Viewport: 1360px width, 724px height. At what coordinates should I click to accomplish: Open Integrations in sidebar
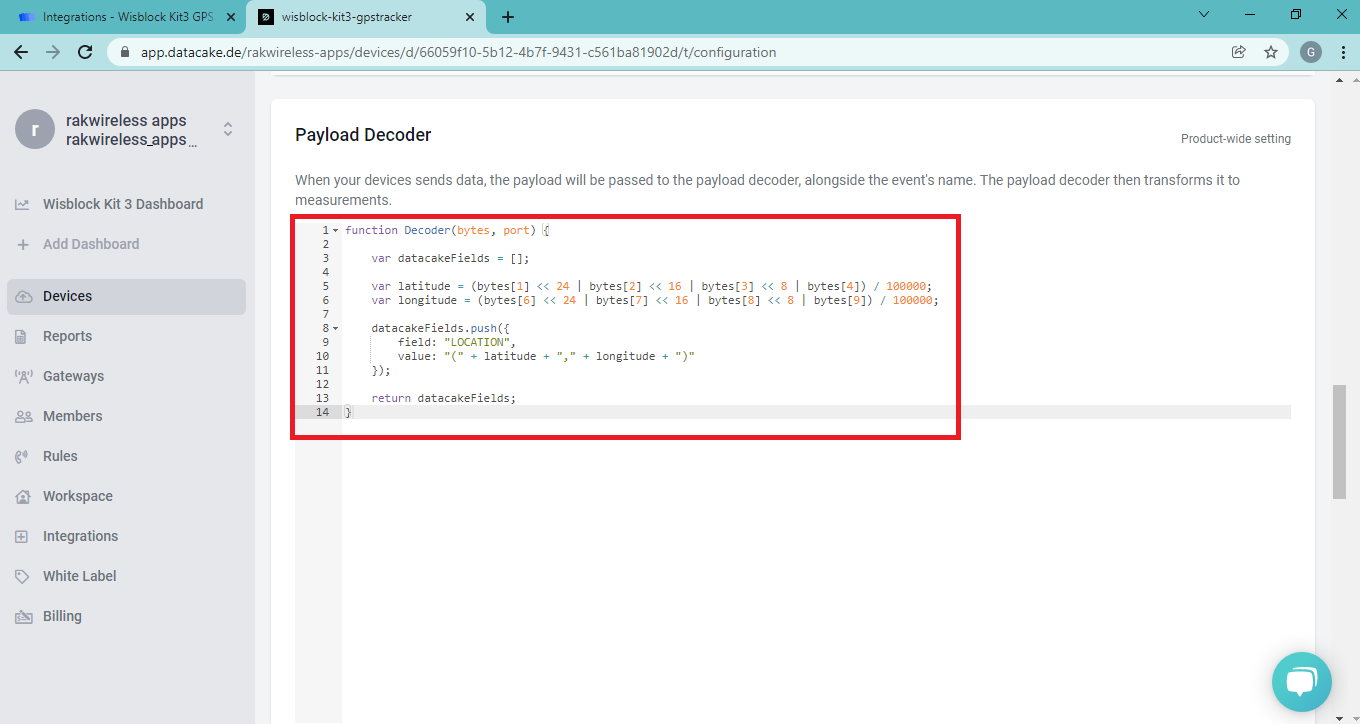point(80,536)
